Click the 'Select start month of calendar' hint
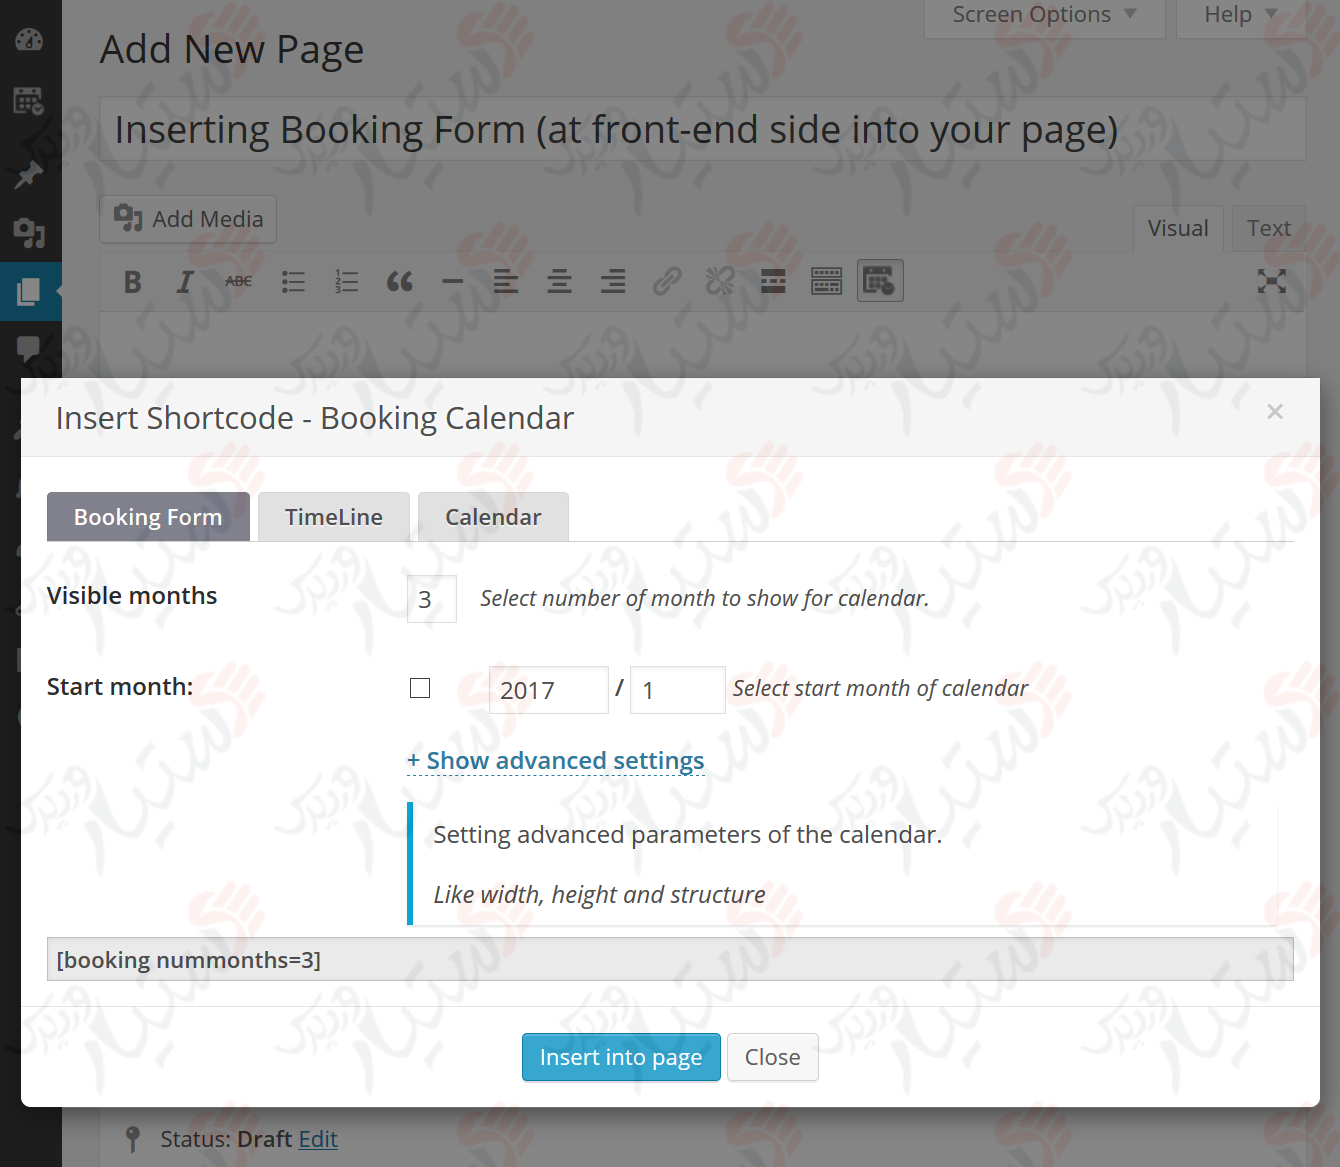The height and width of the screenshot is (1167, 1340). click(x=880, y=688)
